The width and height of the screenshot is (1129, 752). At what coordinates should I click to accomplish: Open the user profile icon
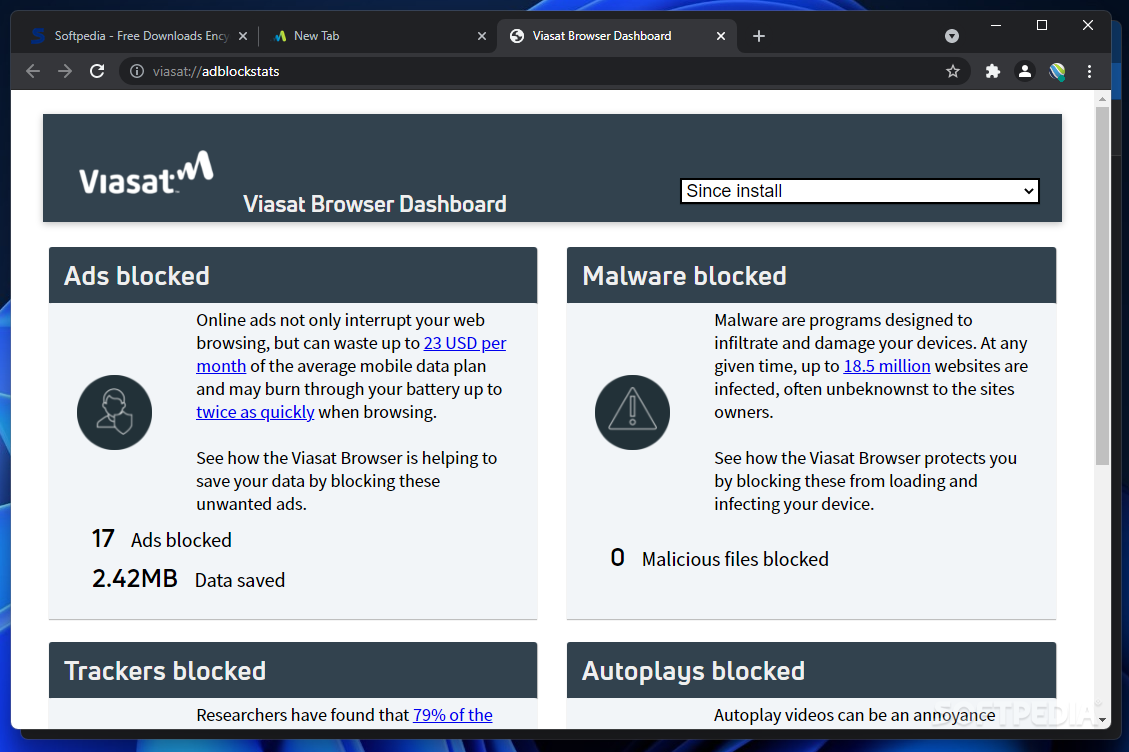[x=1025, y=71]
